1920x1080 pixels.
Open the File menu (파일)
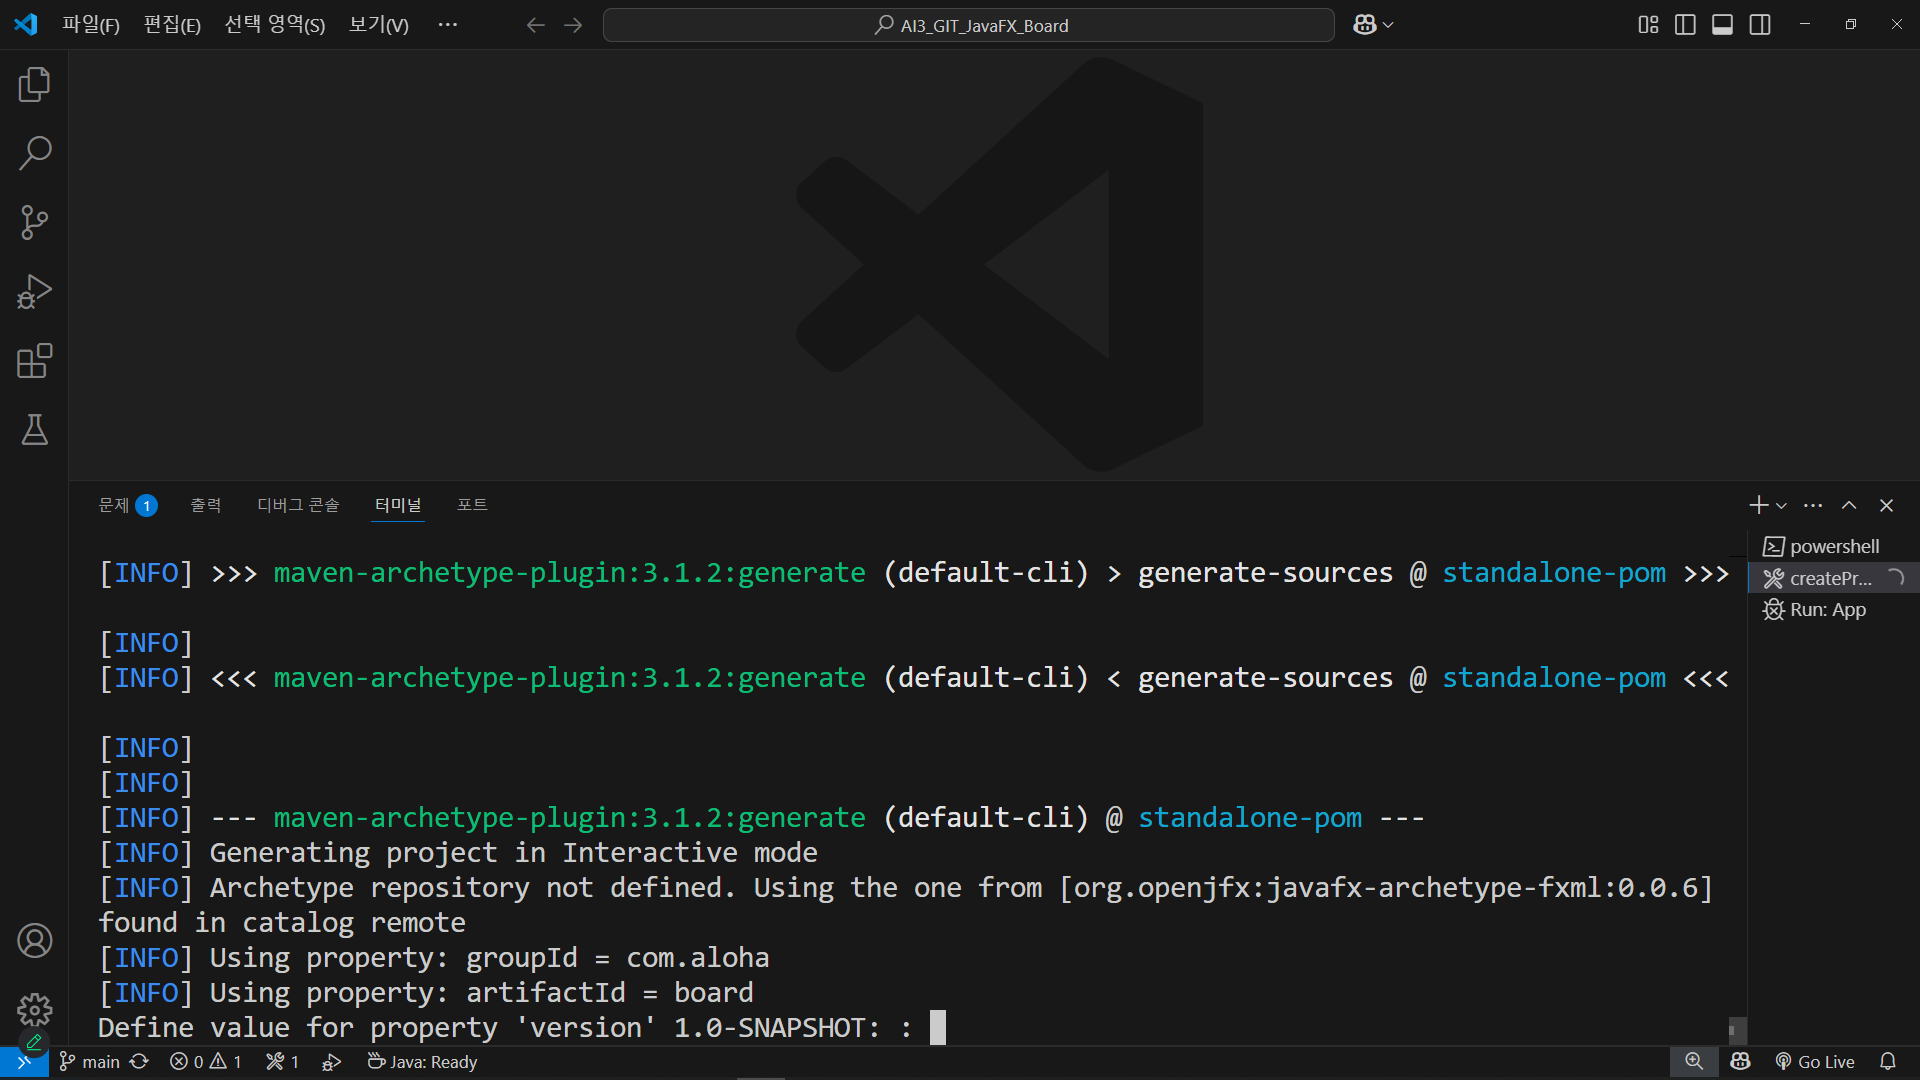90,25
